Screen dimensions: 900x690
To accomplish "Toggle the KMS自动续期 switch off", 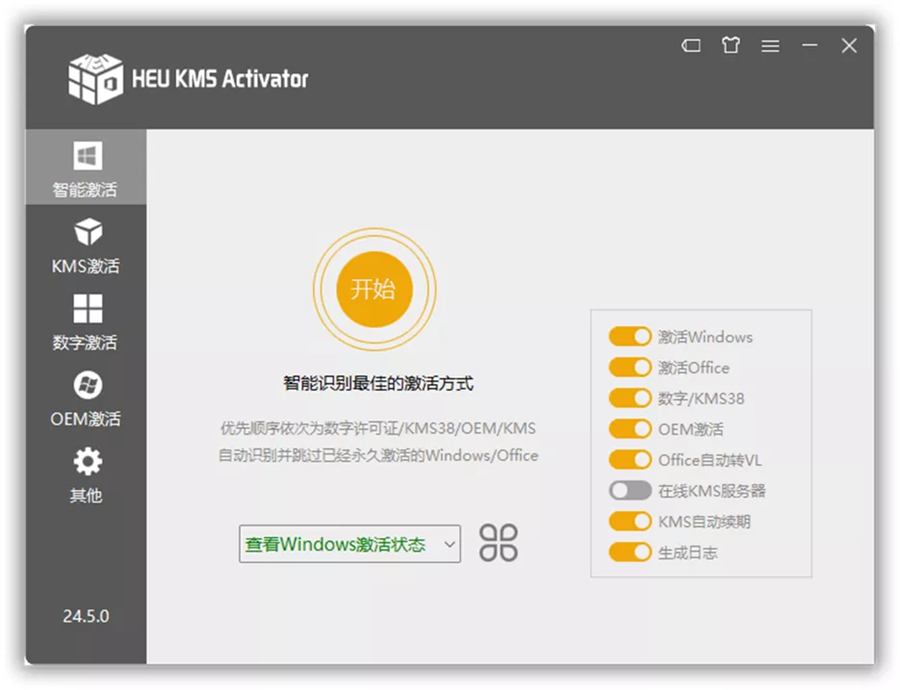I will click(x=630, y=521).
